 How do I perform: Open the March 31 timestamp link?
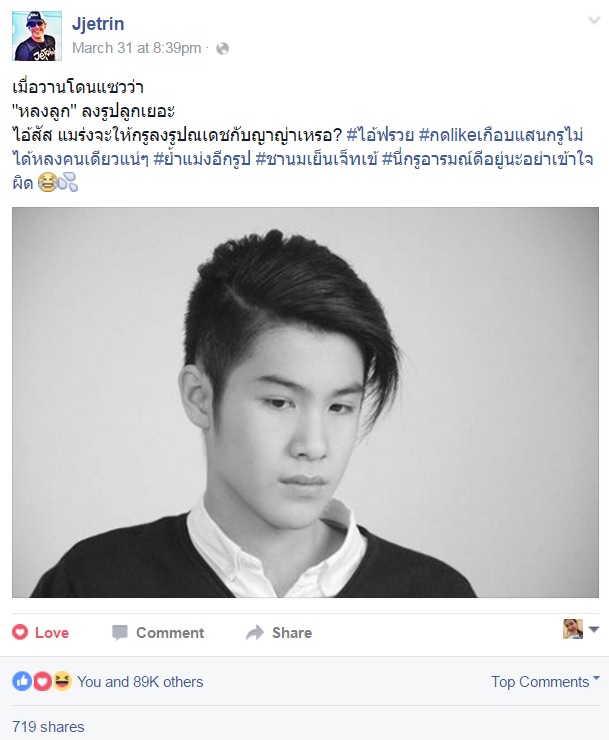(137, 48)
